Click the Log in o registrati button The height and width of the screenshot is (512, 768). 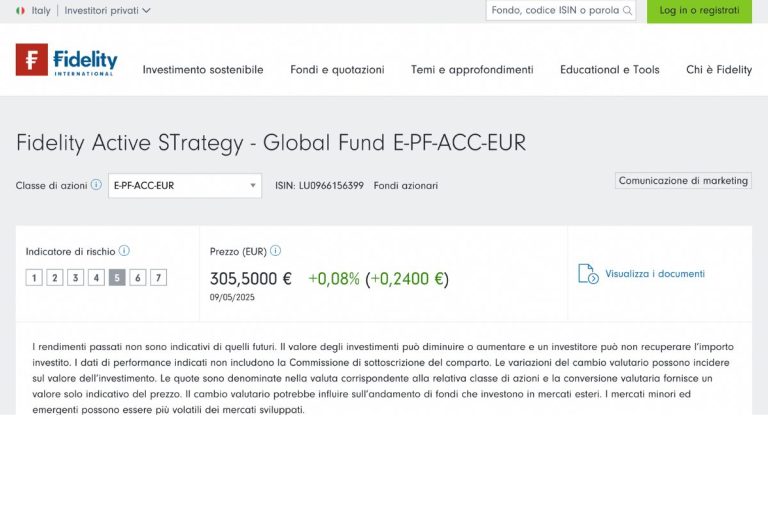(x=699, y=11)
